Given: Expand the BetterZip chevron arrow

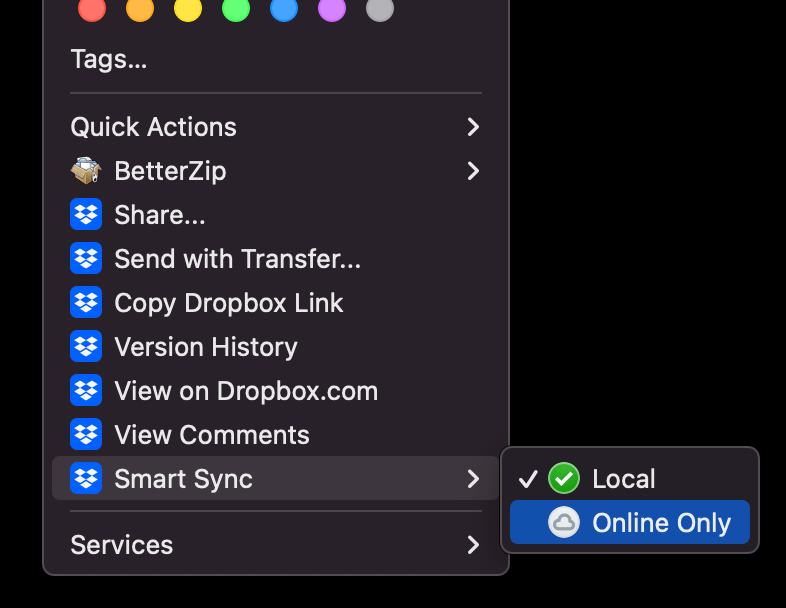Looking at the screenshot, I should 473,171.
